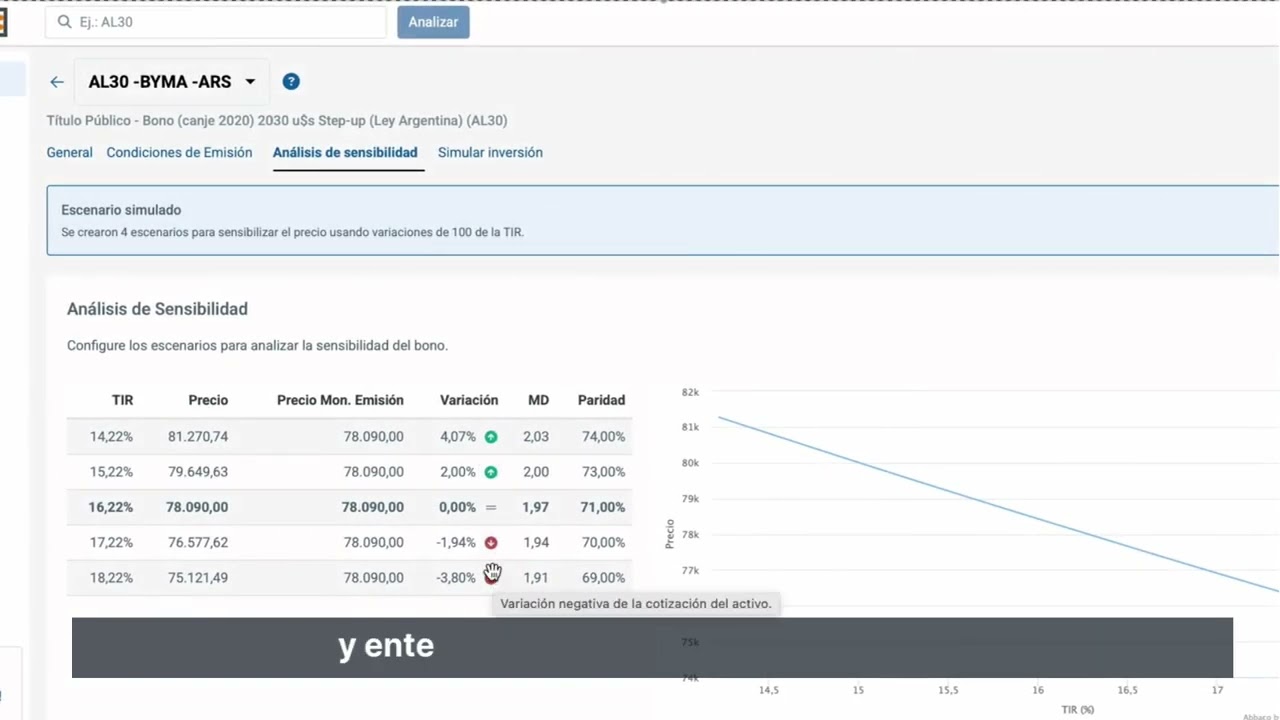Image resolution: width=1280 pixels, height=720 pixels.
Task: Open the Condiciones de Emisión tab
Action: [179, 153]
